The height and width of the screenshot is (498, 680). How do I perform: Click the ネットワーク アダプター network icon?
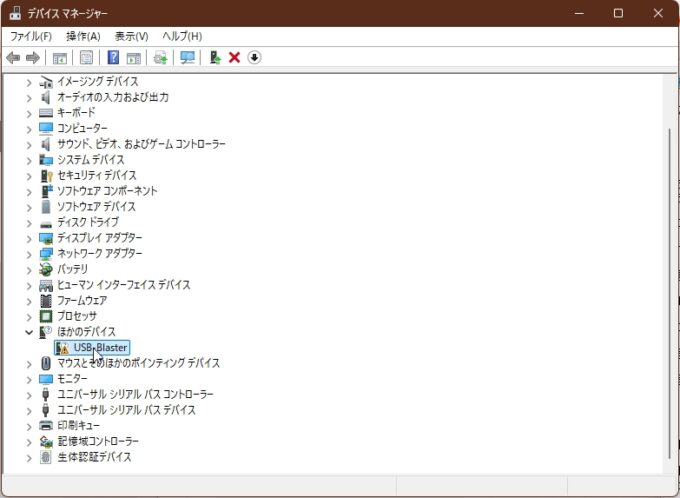(x=46, y=254)
